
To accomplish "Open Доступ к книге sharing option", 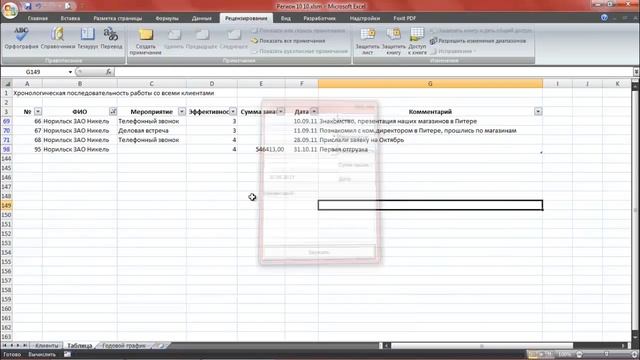I will coord(417,42).
